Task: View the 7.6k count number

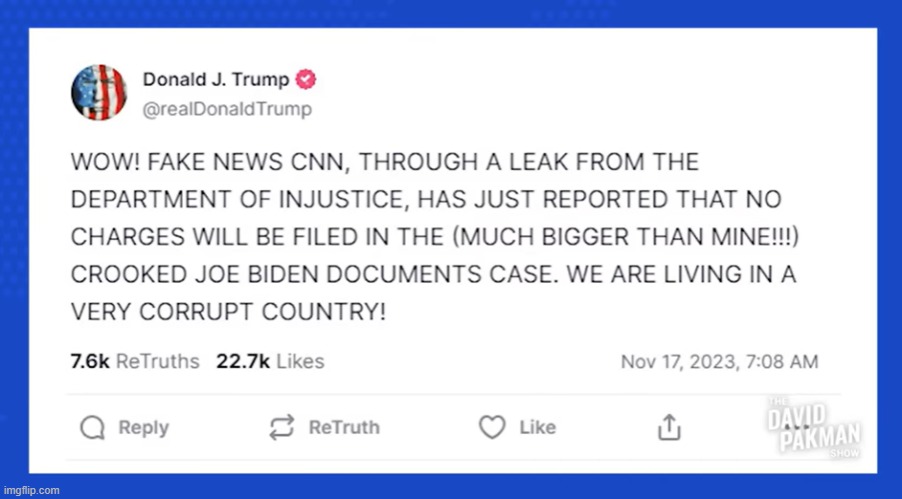Action: click(x=89, y=361)
